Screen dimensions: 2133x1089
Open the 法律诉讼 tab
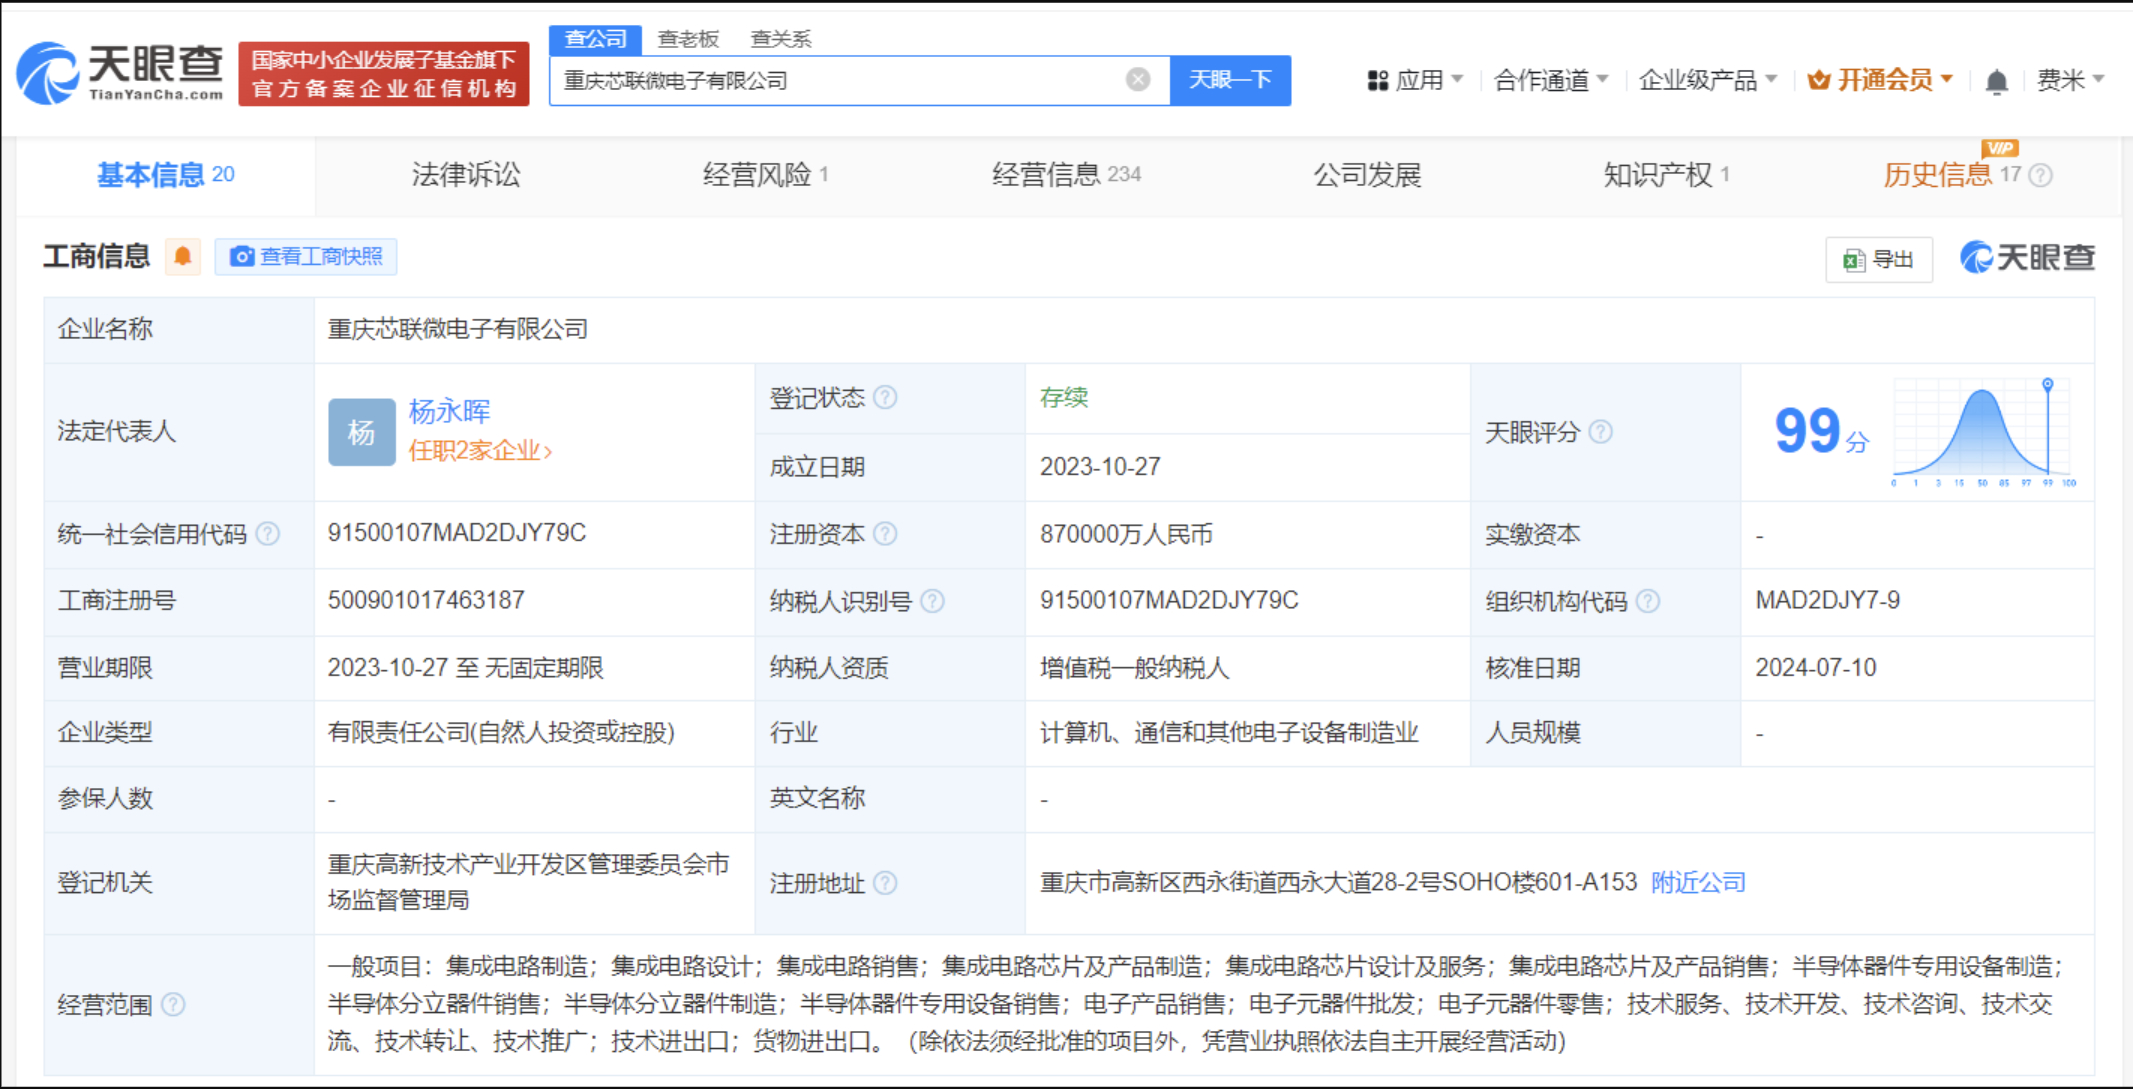[x=466, y=175]
